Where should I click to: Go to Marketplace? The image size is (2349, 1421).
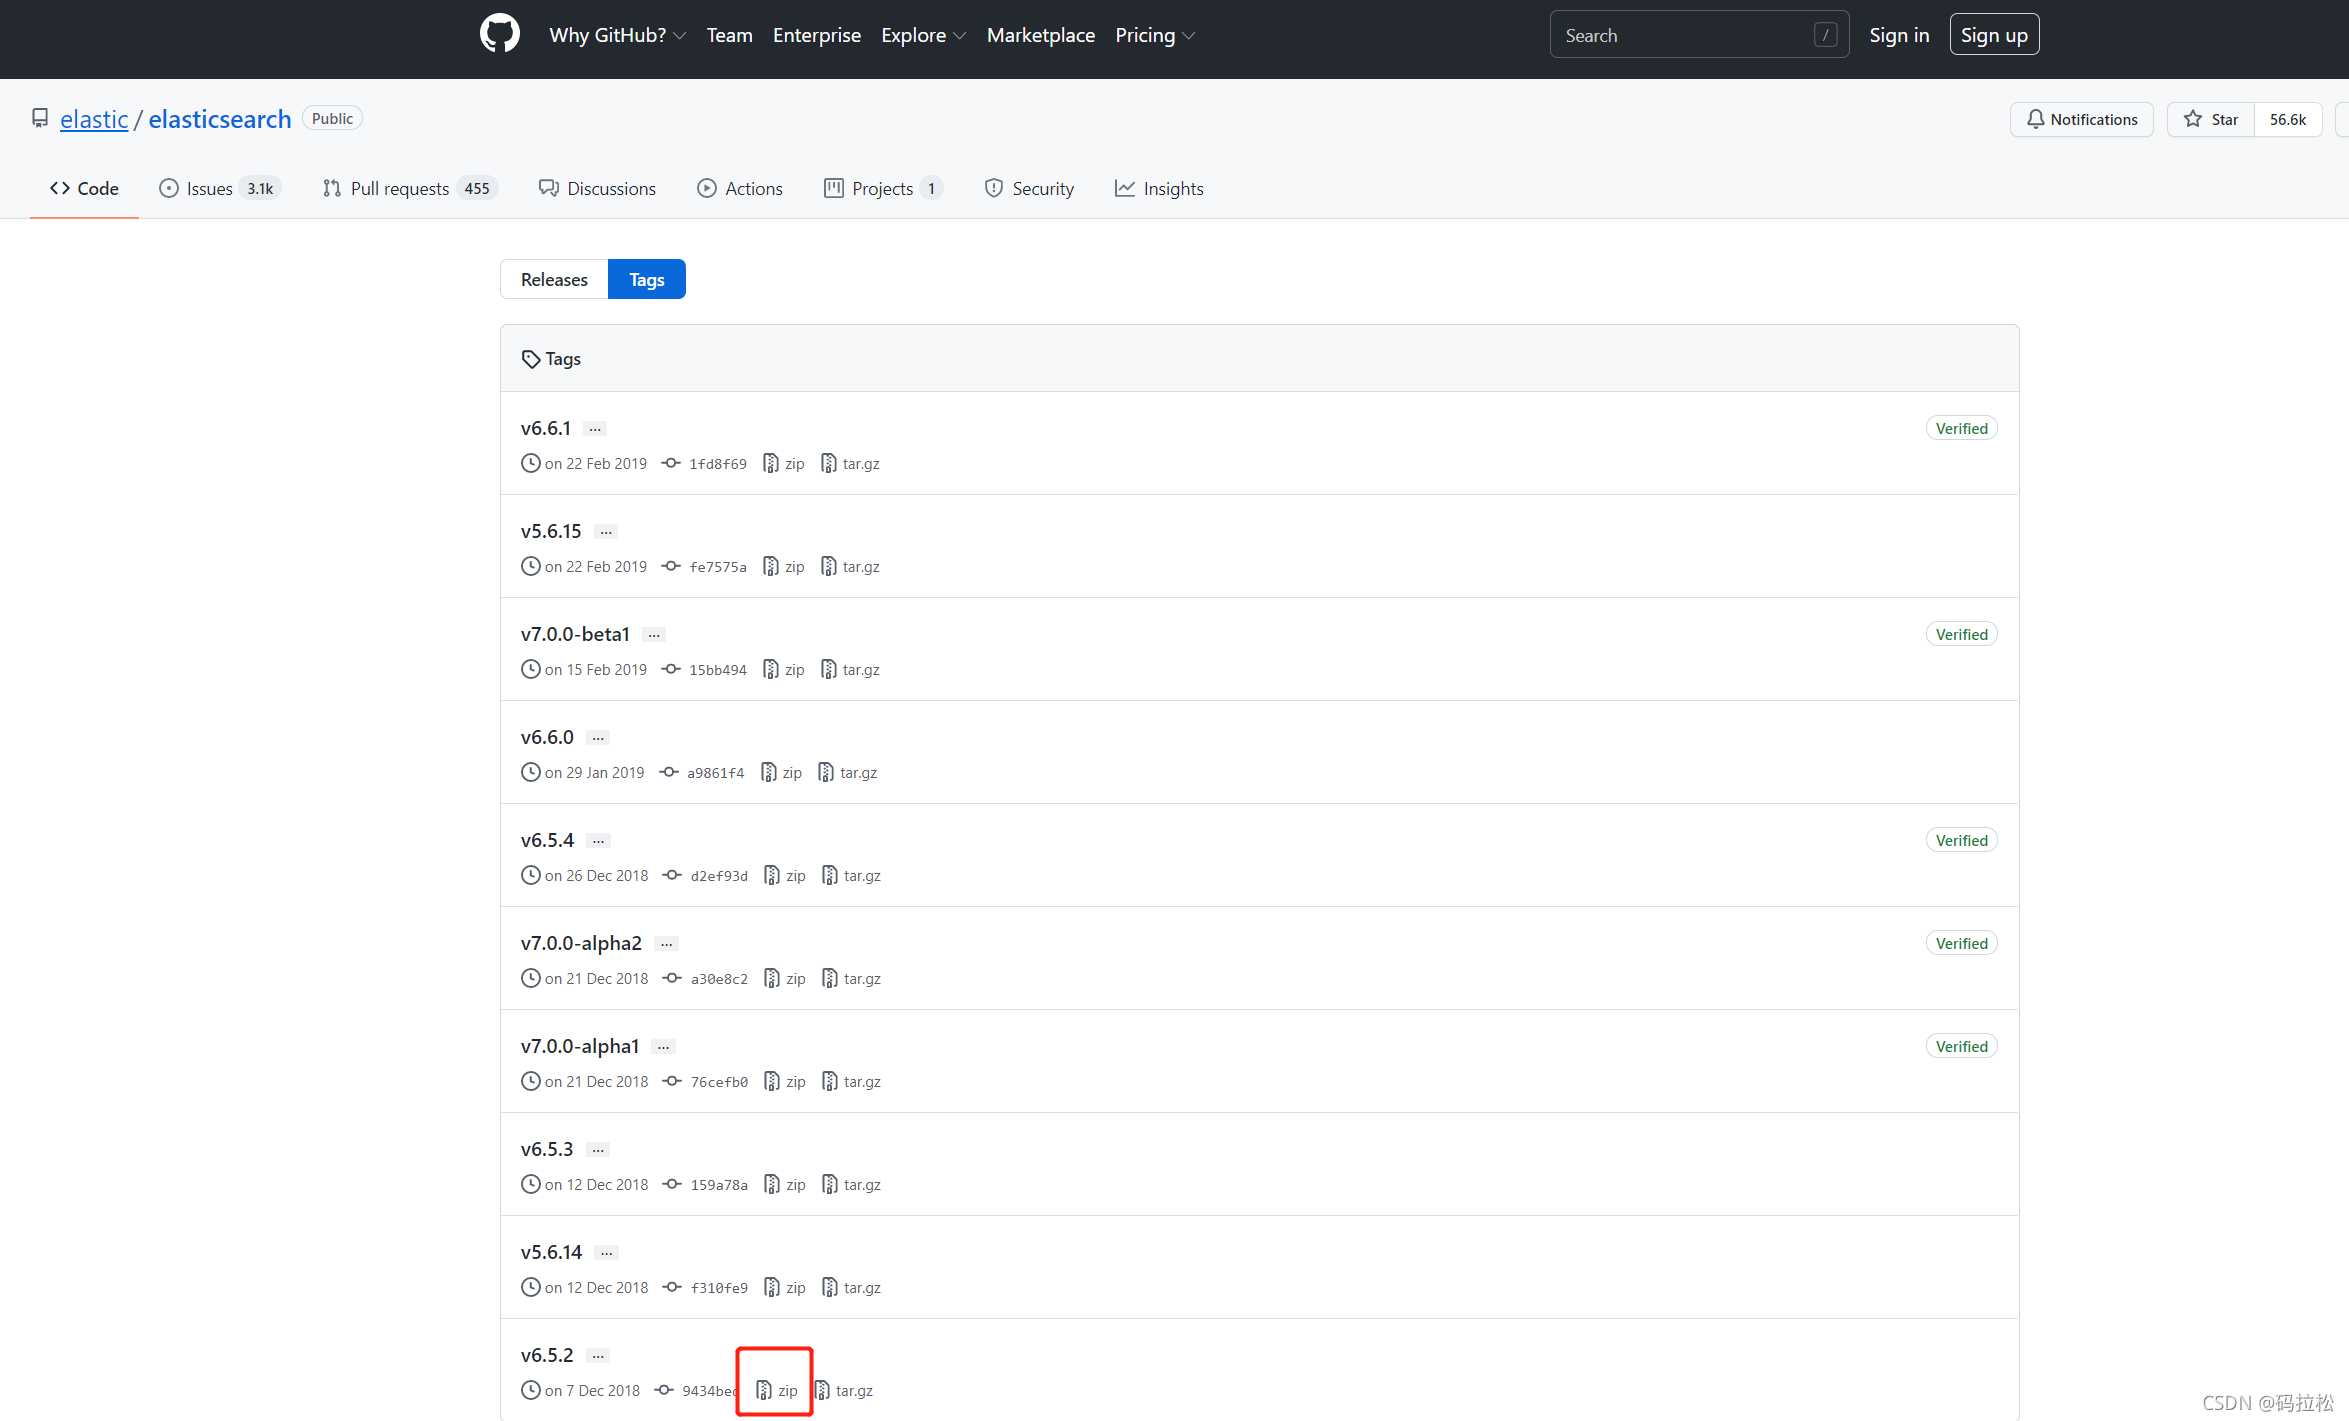coord(1040,35)
